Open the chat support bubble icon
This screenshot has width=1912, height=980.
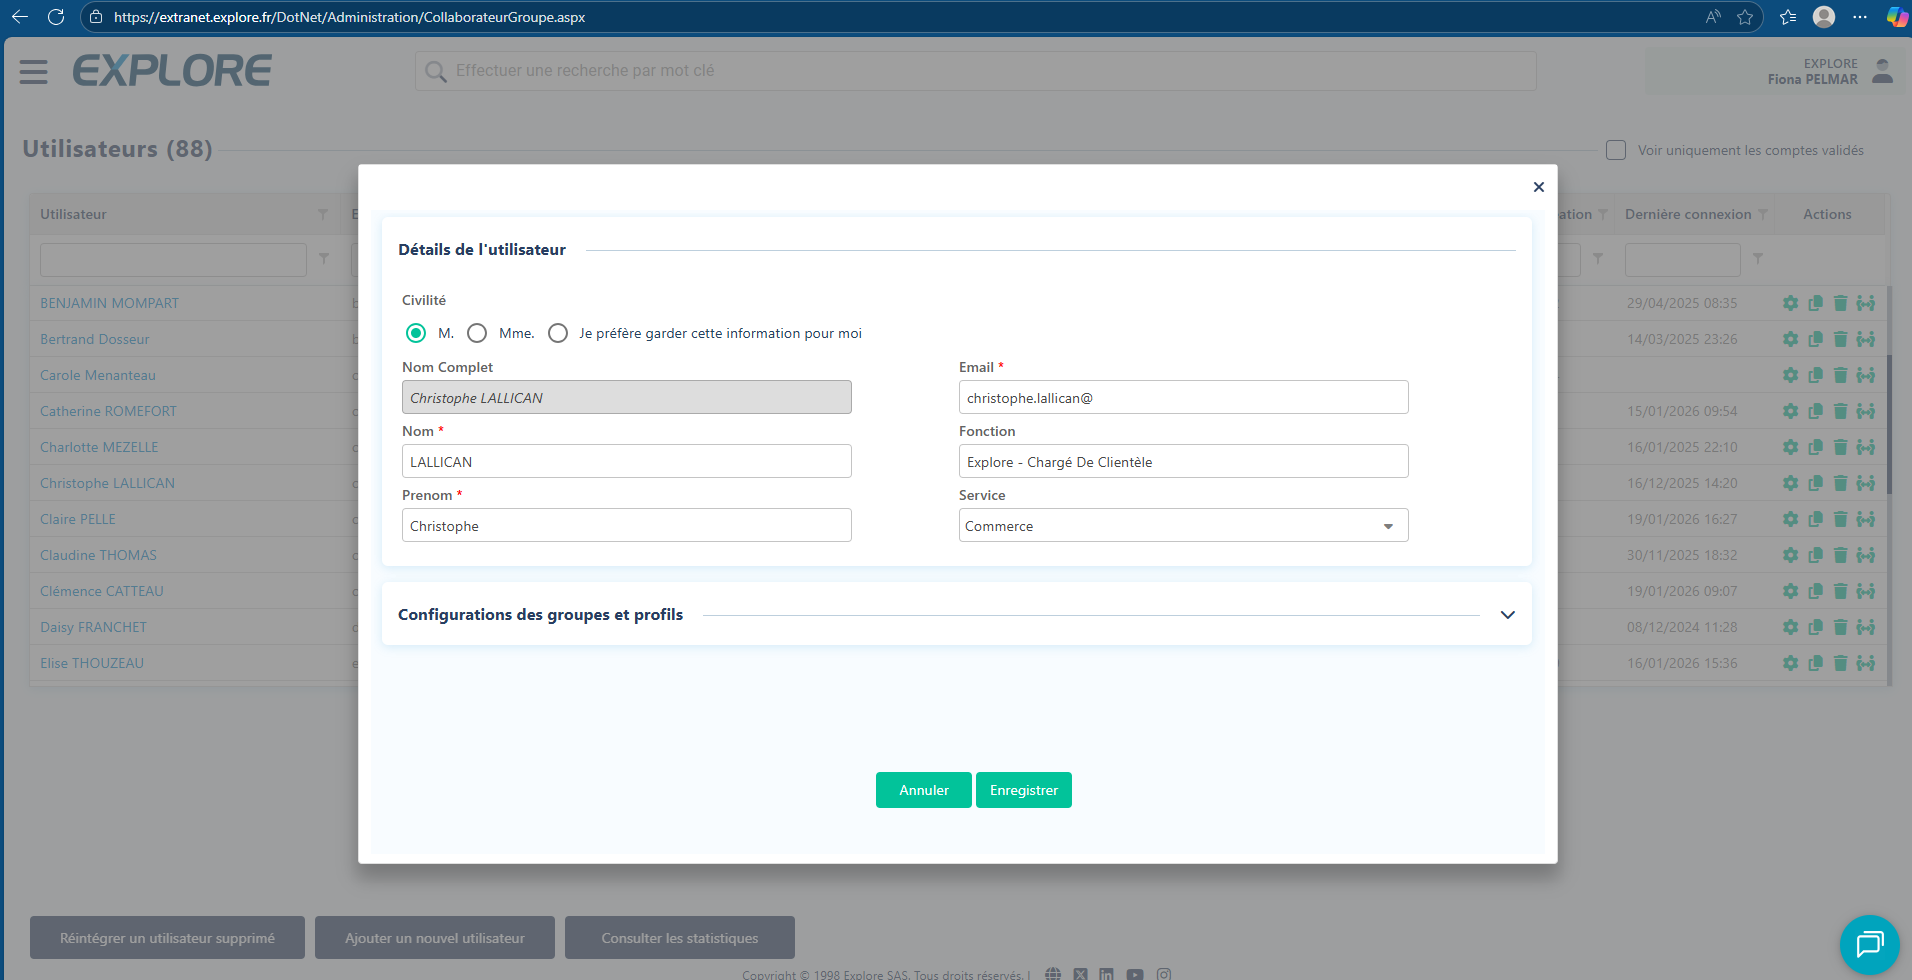pos(1869,944)
